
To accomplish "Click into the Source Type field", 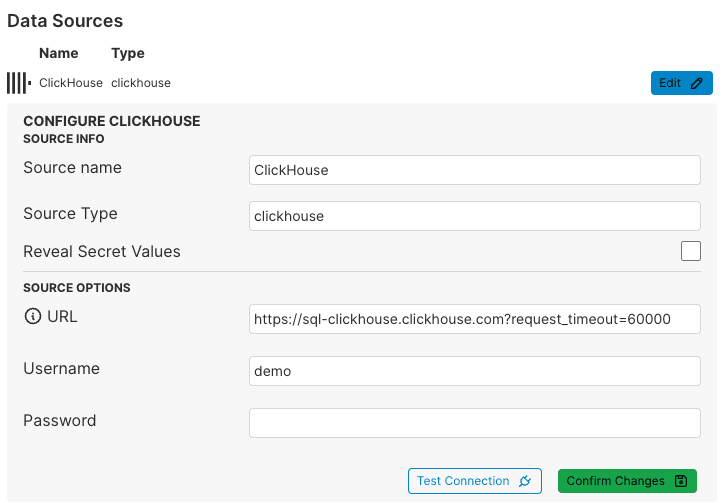I will point(474,216).
